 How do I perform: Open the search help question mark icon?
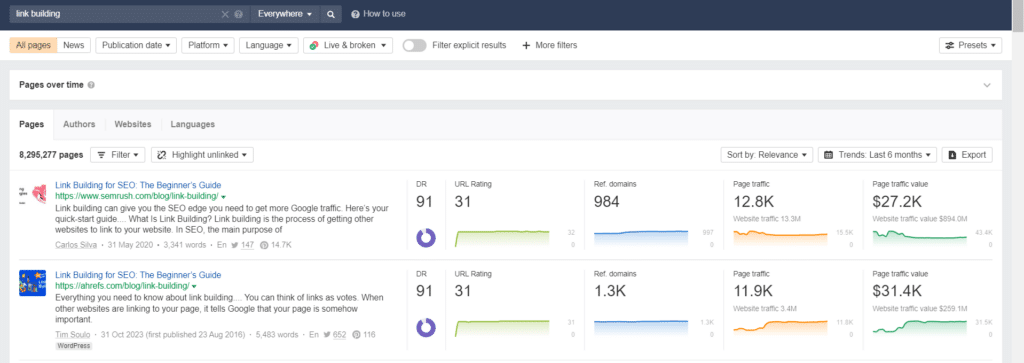coord(238,14)
